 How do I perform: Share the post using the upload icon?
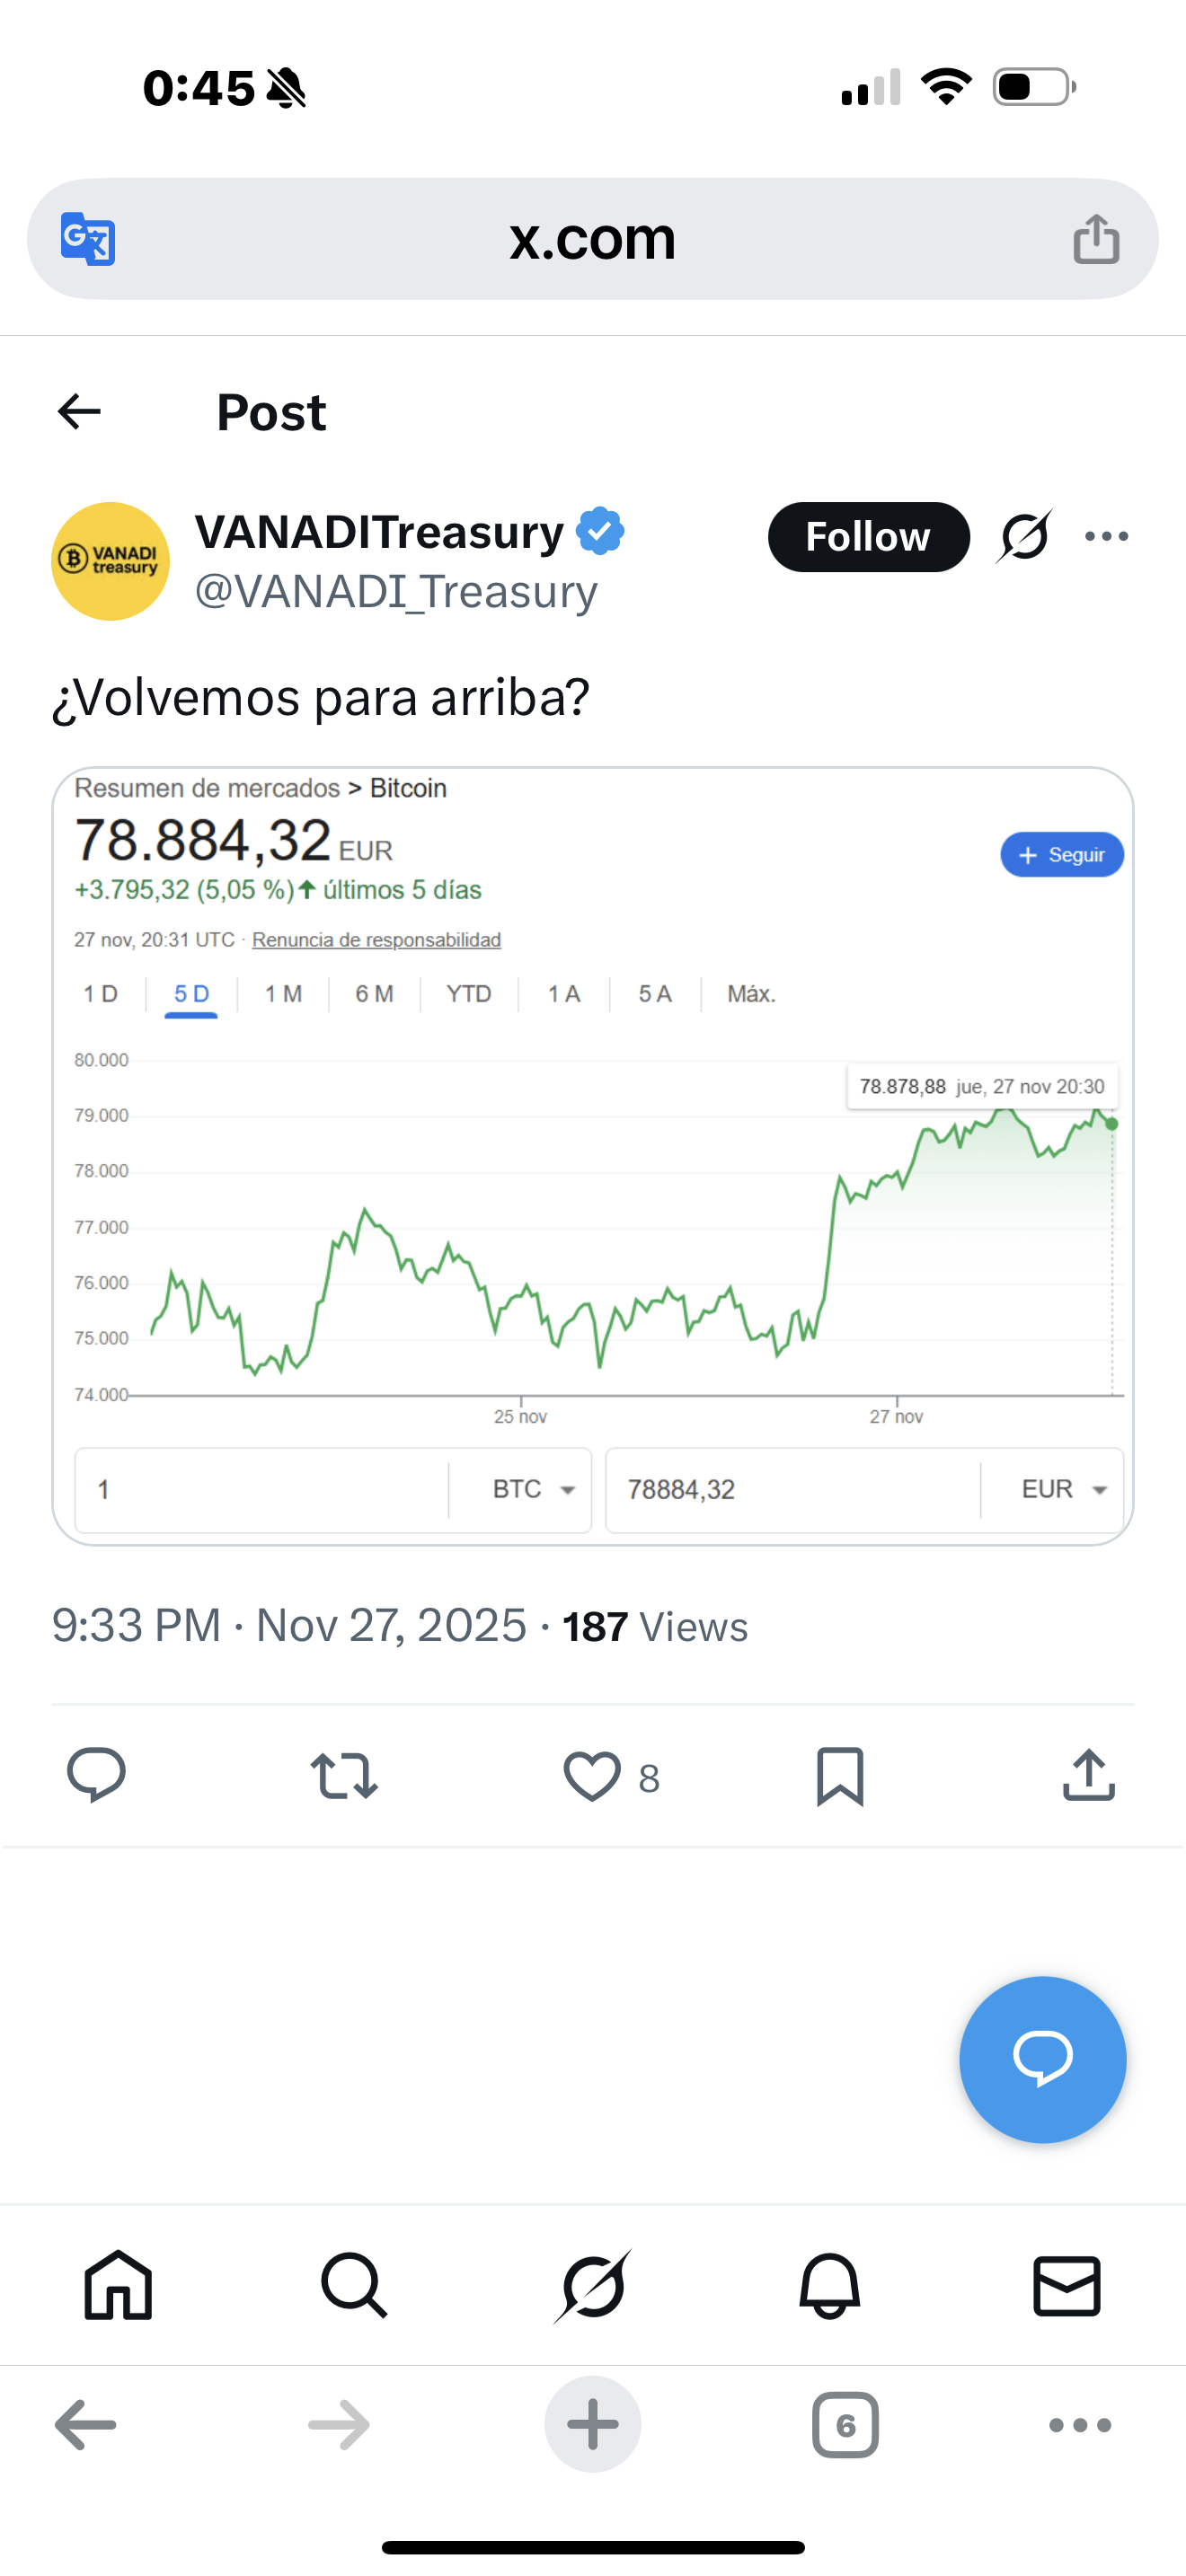point(1088,1776)
